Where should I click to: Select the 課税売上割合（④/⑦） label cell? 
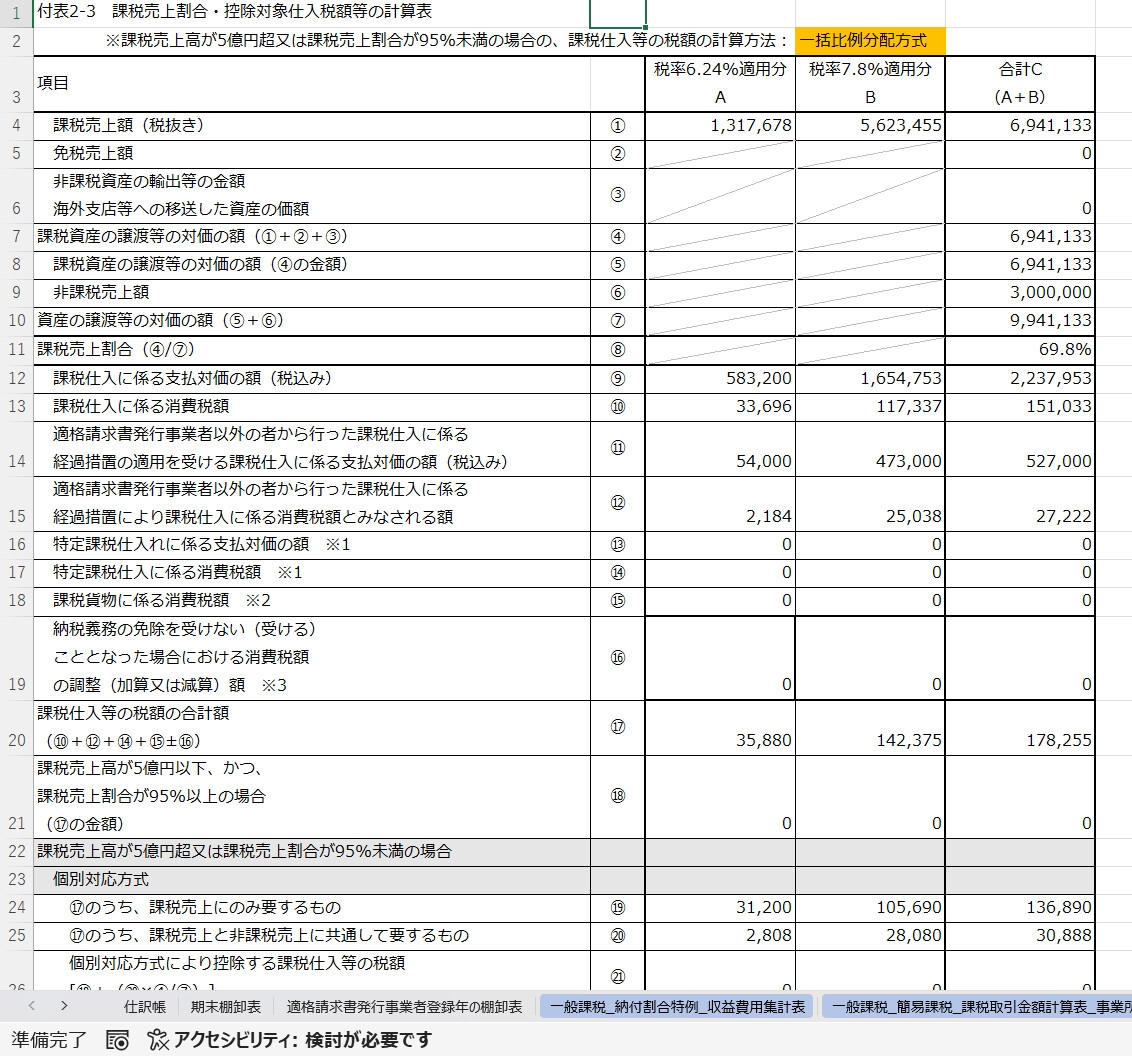tap(312, 350)
